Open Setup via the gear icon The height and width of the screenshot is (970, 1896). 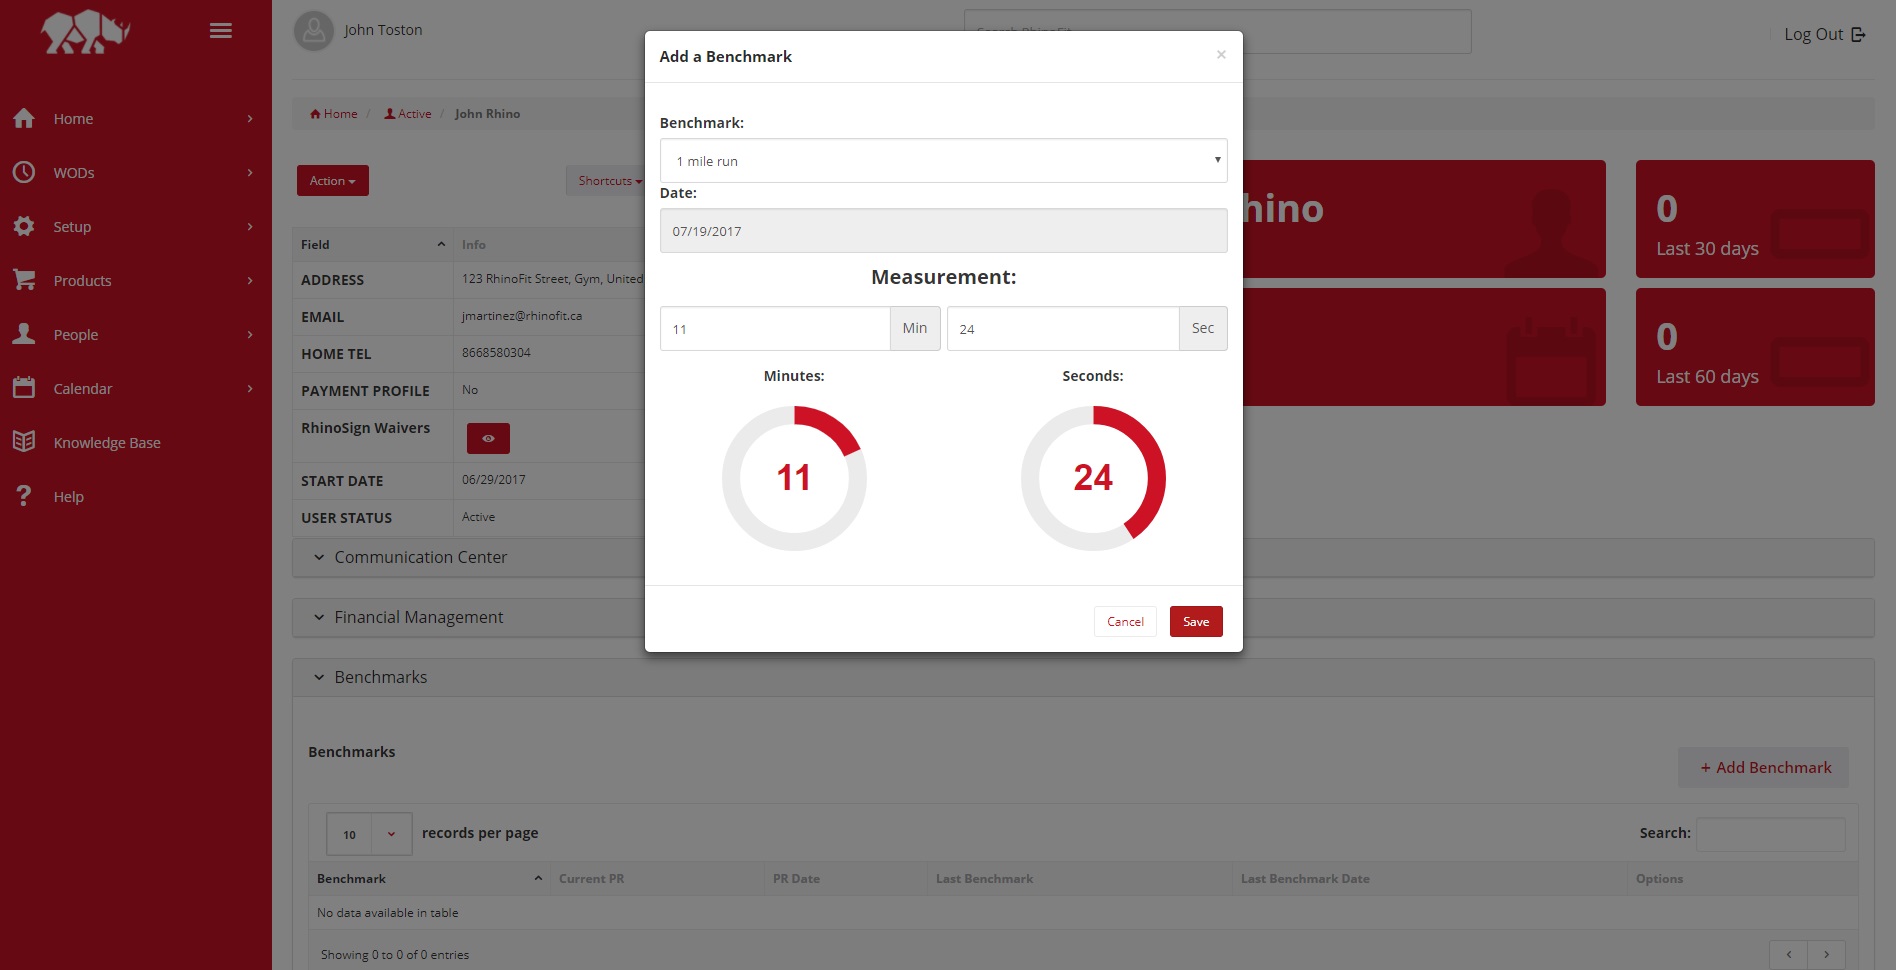[x=24, y=226]
